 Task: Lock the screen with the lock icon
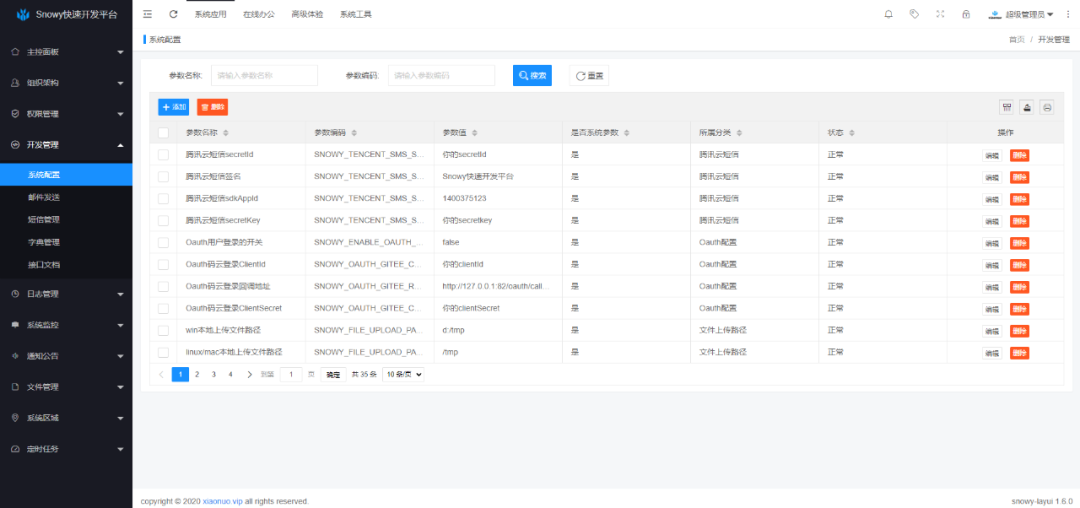(966, 14)
